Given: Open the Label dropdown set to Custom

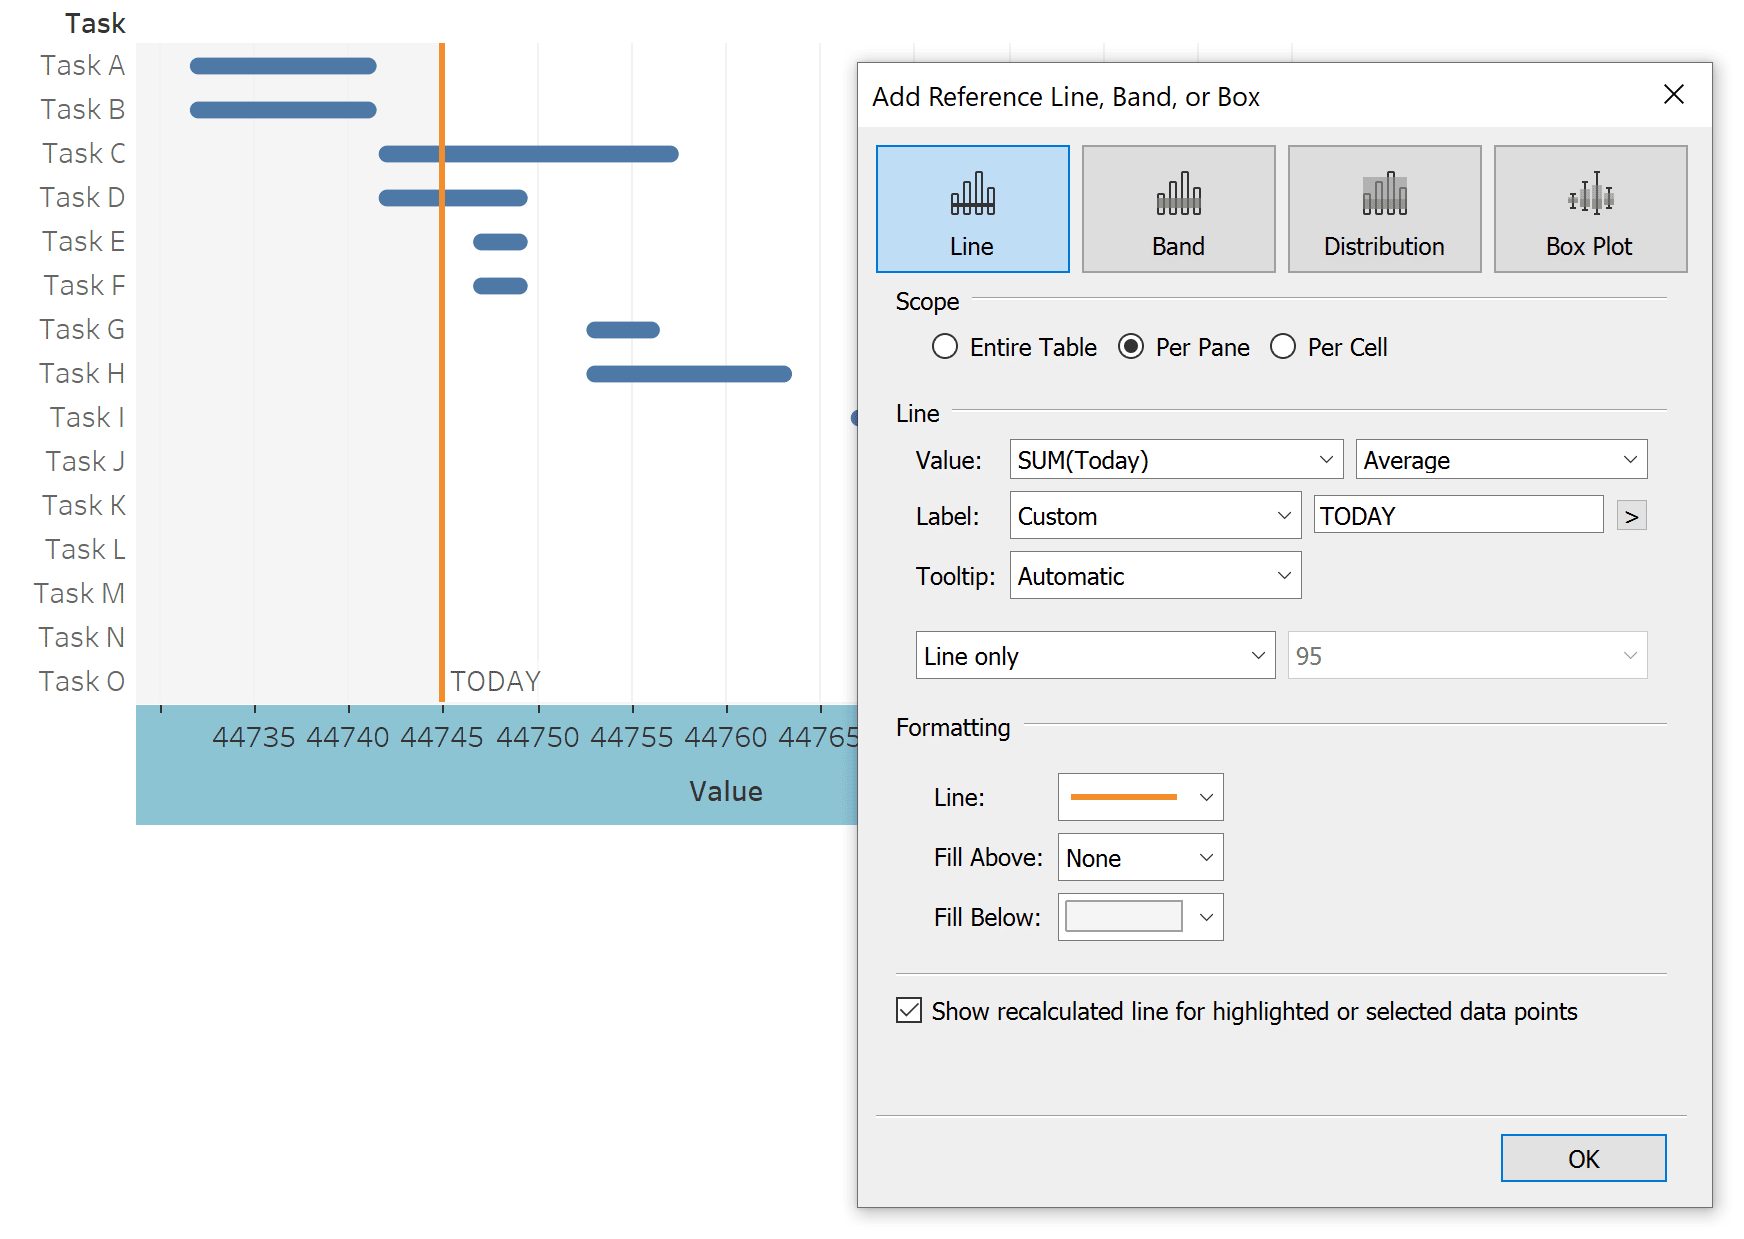Looking at the screenshot, I should coord(1154,515).
